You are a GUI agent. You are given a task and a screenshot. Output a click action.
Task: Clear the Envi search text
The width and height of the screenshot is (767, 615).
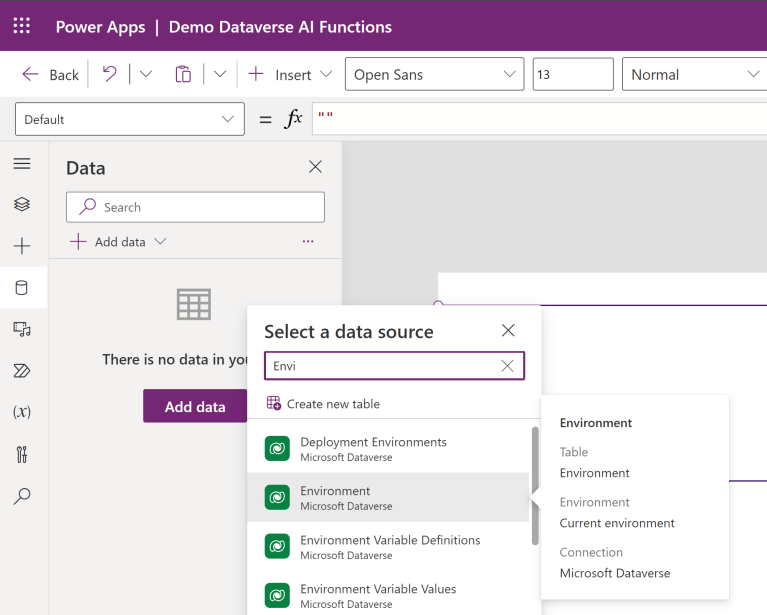point(507,366)
